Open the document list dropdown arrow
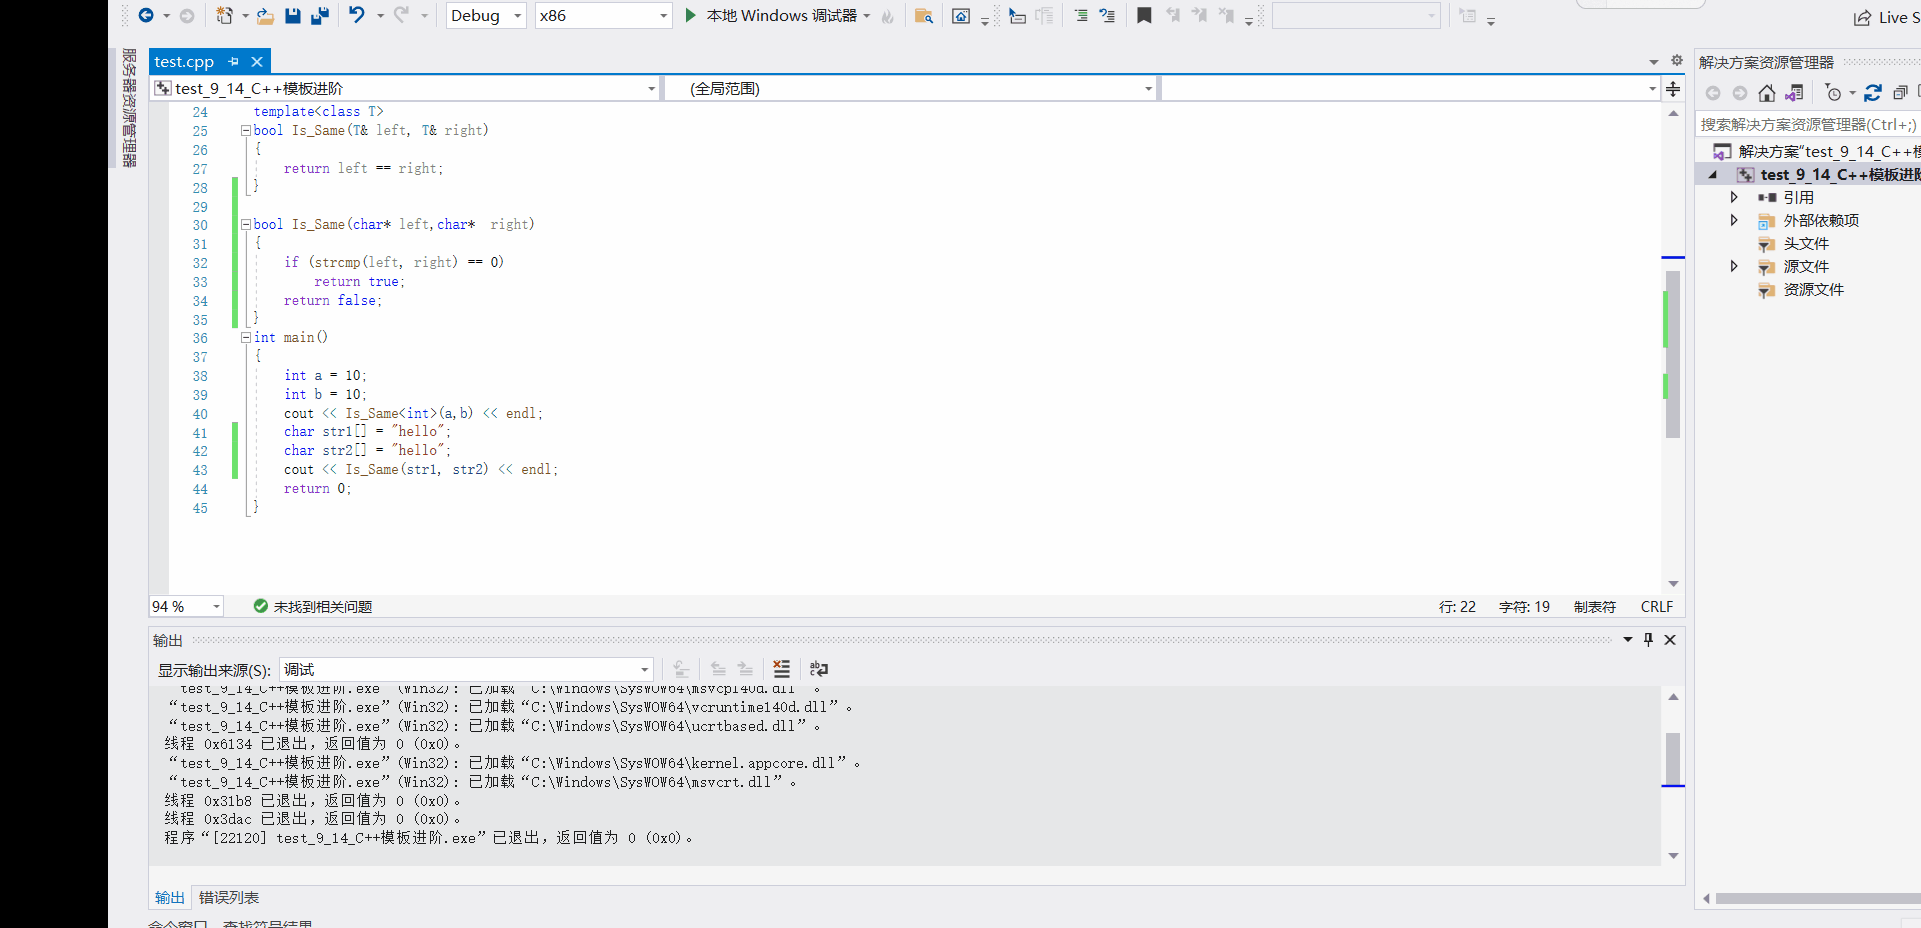The image size is (1921, 928). pos(1654,61)
